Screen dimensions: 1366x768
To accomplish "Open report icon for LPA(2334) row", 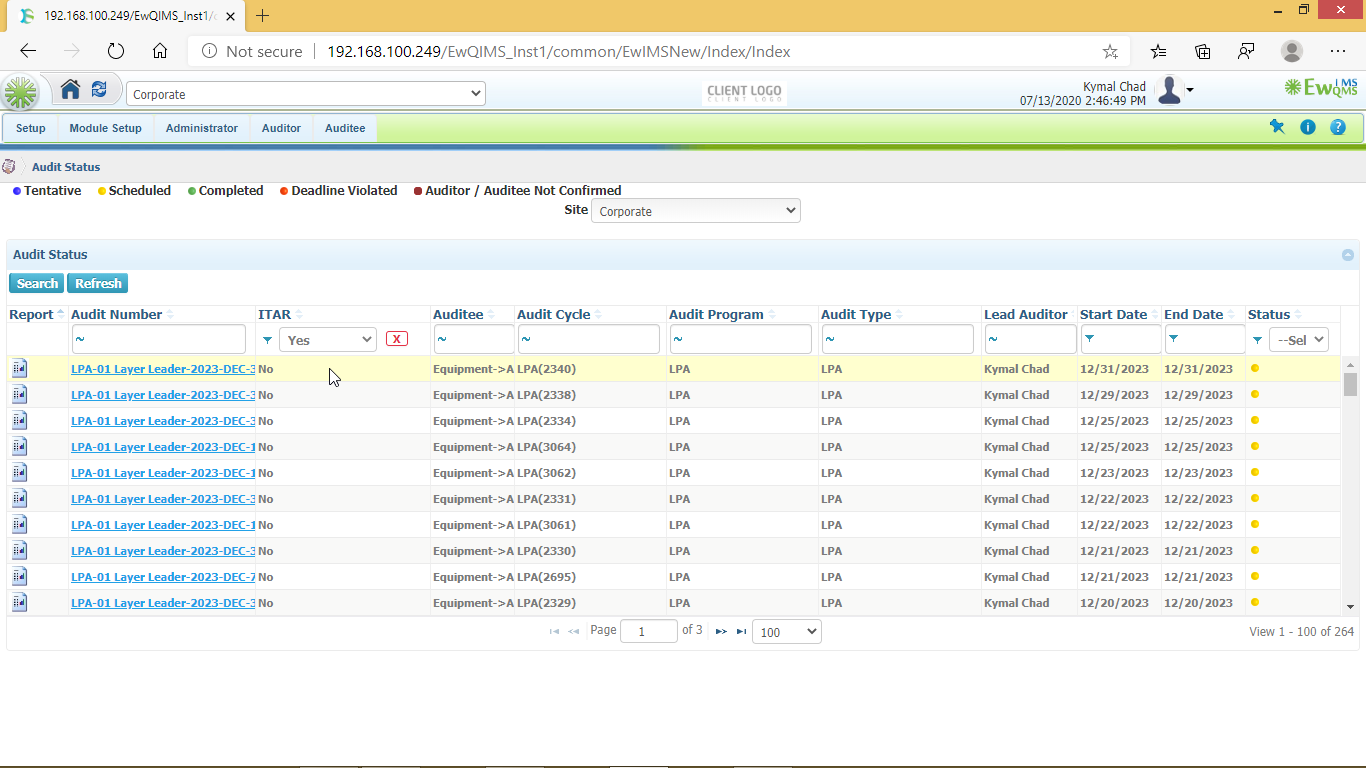I will click(x=20, y=421).
